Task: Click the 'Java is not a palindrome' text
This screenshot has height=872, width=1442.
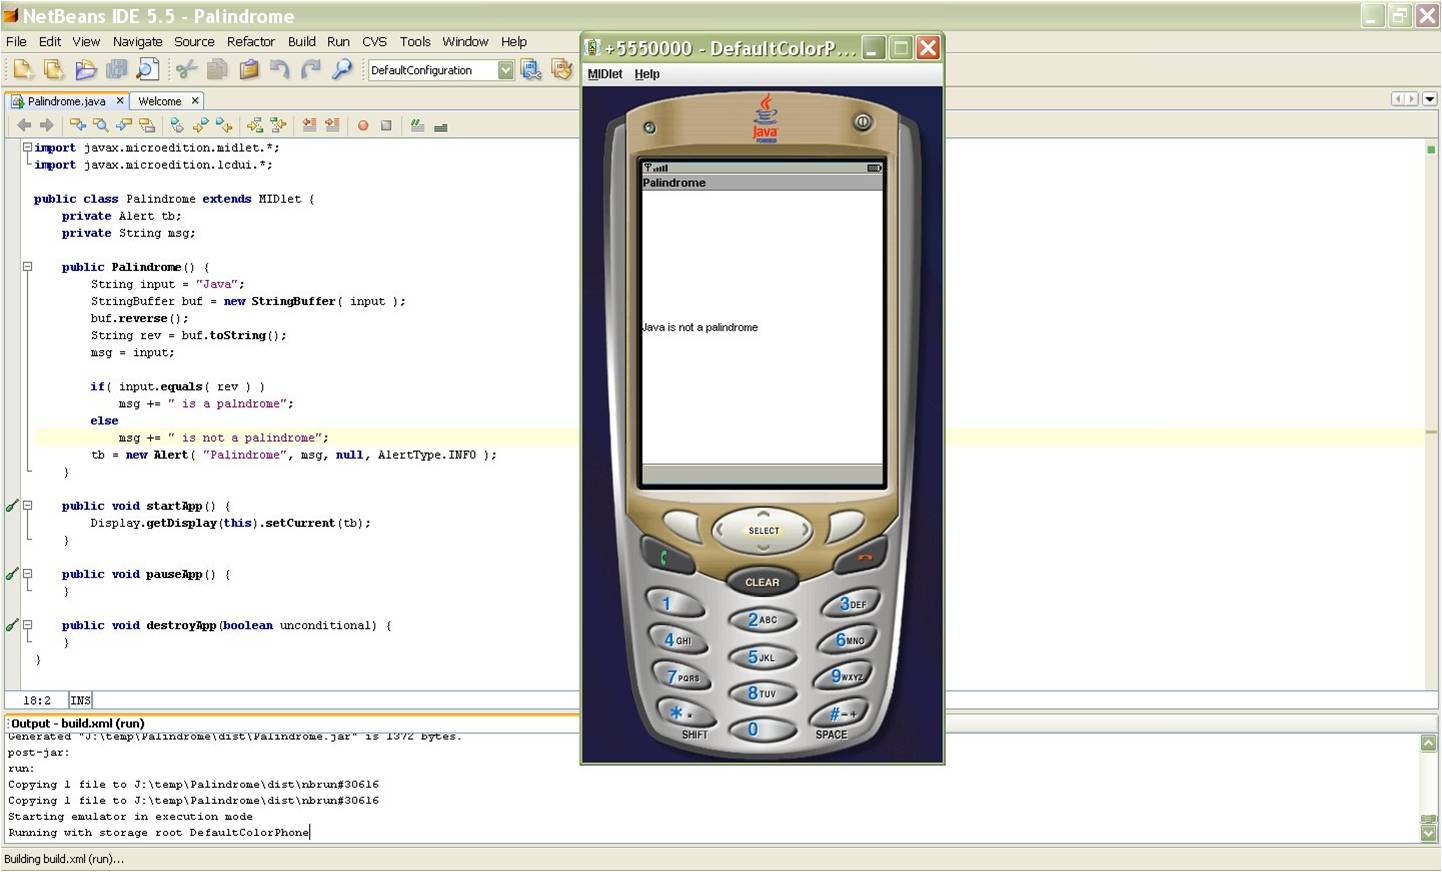Action: coord(700,327)
